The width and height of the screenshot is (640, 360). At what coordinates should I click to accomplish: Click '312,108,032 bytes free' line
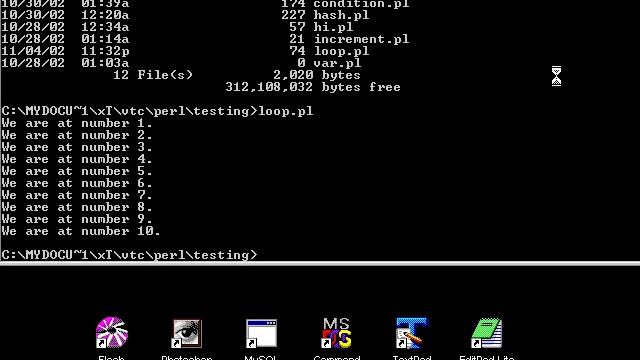tap(313, 87)
